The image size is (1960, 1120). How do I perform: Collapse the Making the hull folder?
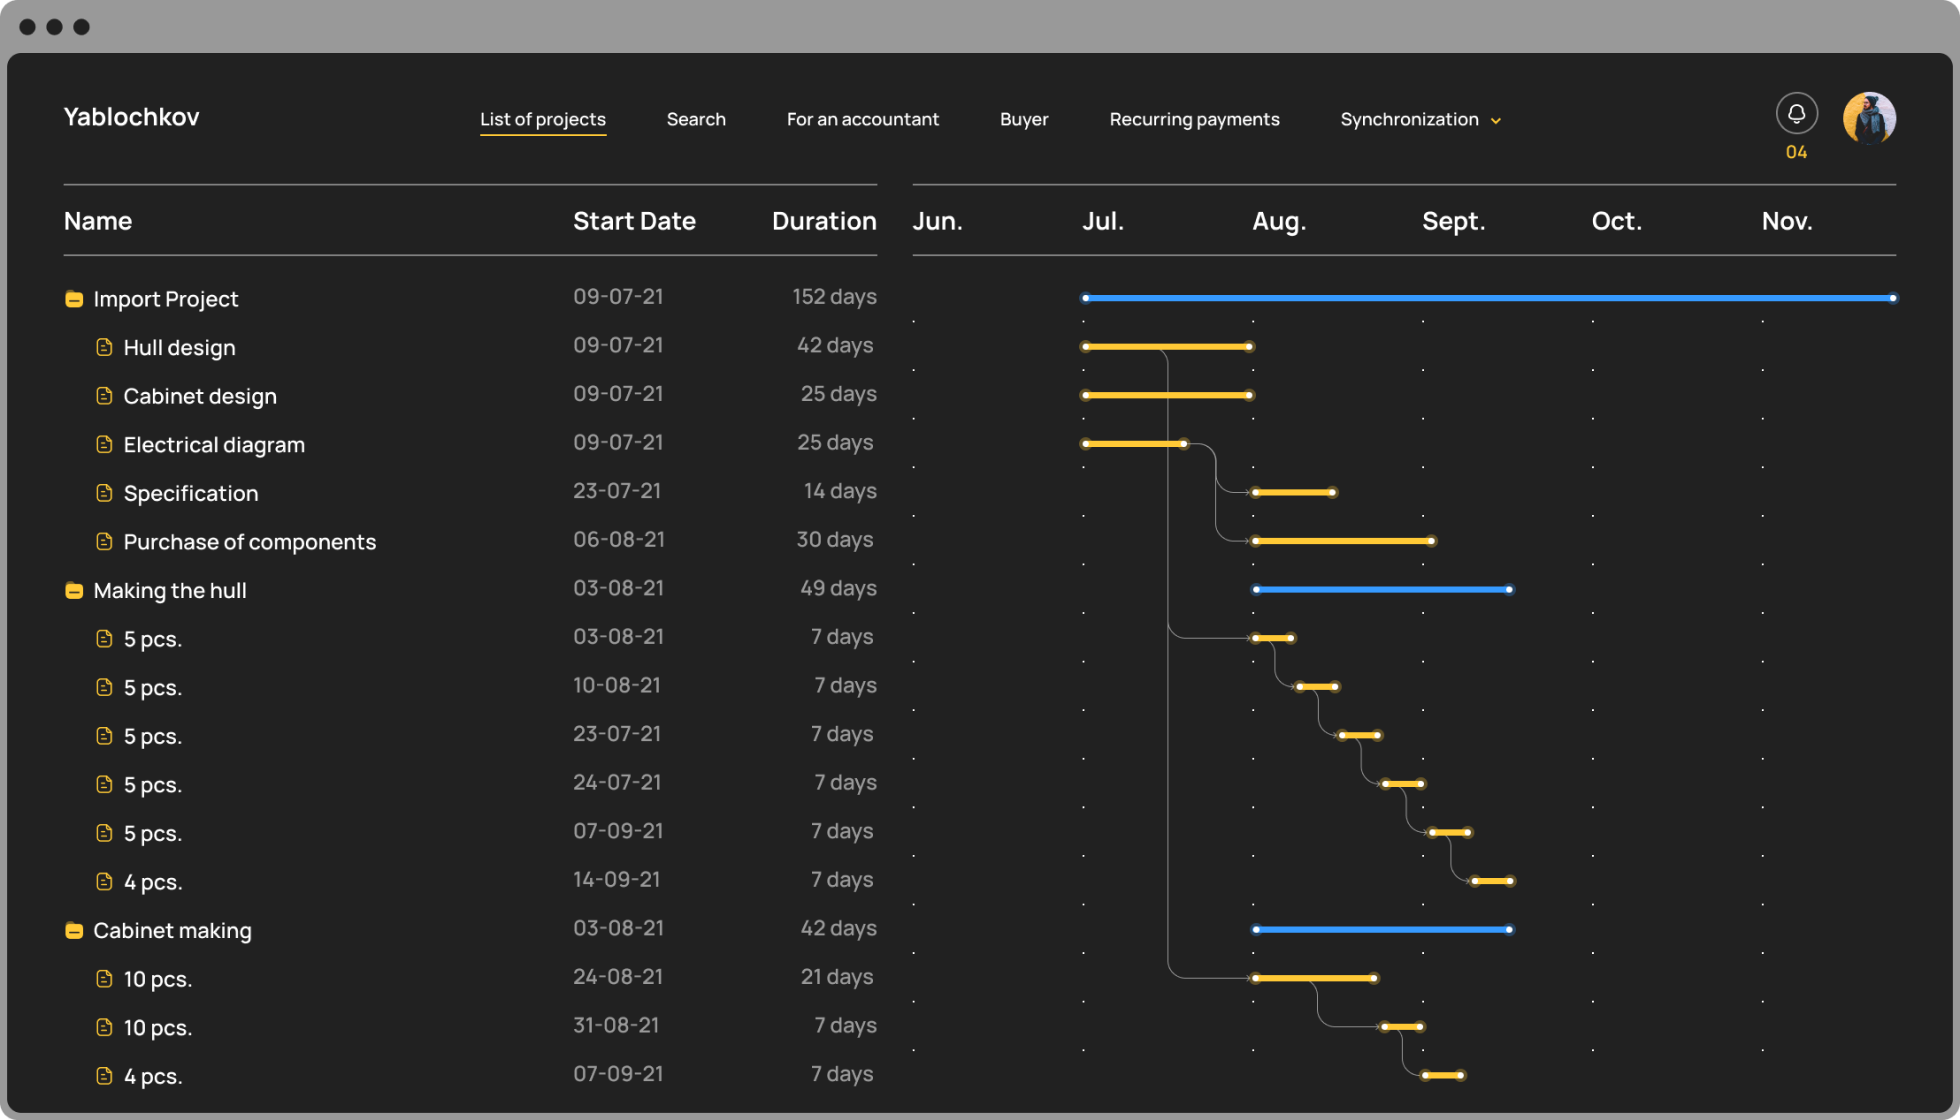74,590
